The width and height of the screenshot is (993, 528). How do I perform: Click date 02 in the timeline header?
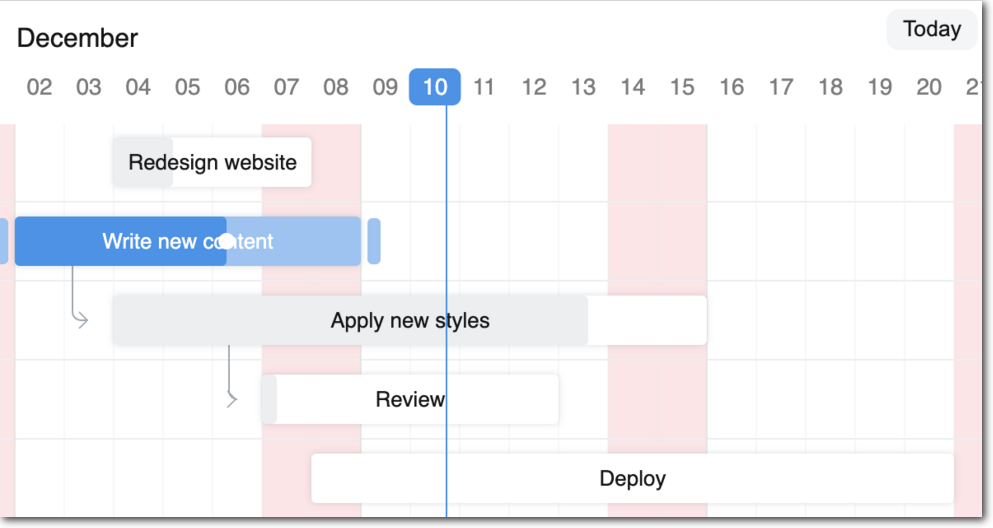(39, 87)
